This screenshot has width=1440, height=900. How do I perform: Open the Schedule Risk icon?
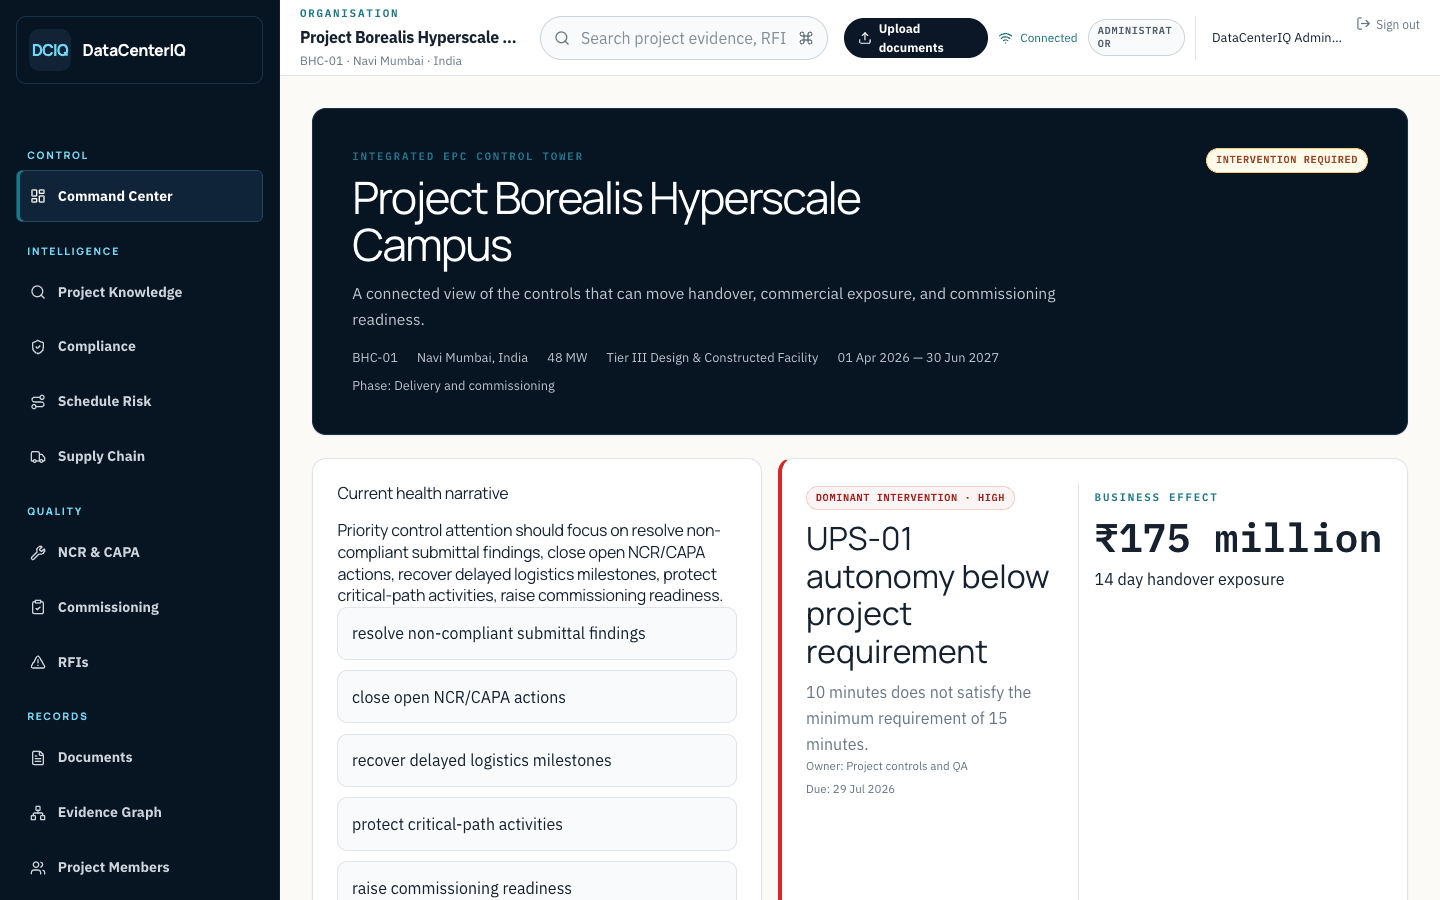(x=38, y=402)
